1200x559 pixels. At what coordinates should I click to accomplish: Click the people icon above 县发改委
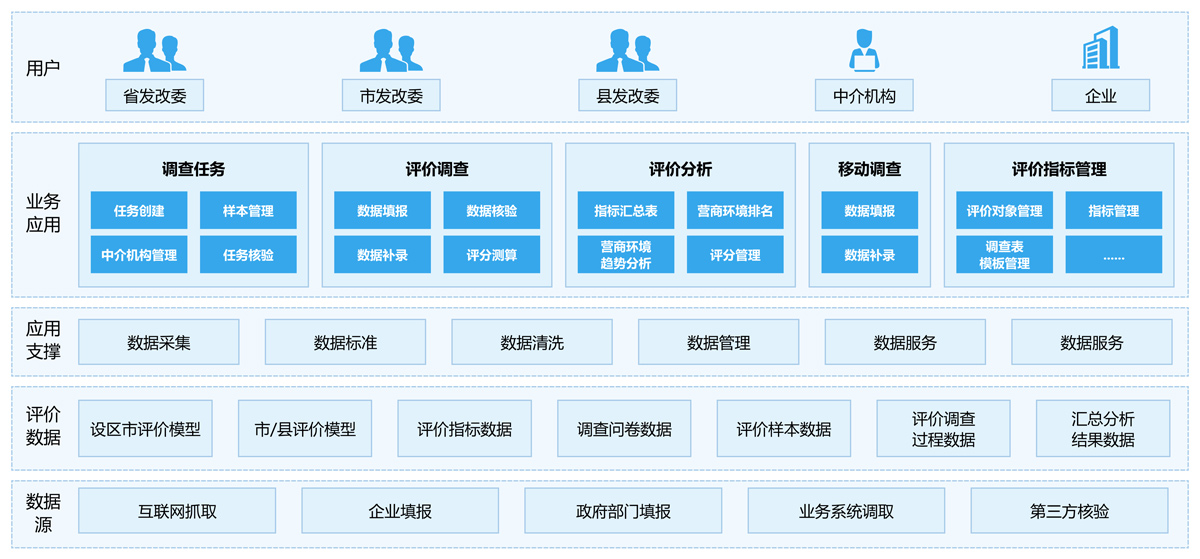tap(628, 50)
